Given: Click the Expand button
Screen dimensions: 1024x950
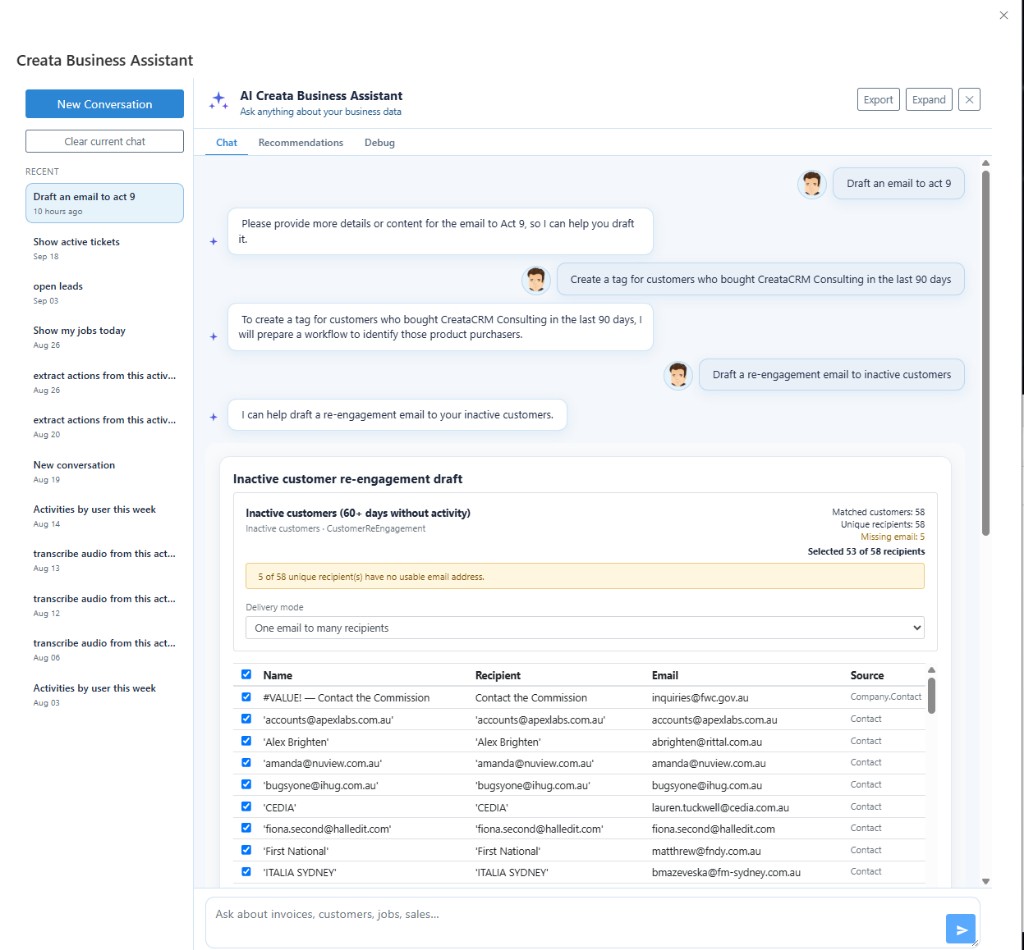Looking at the screenshot, I should (929, 100).
